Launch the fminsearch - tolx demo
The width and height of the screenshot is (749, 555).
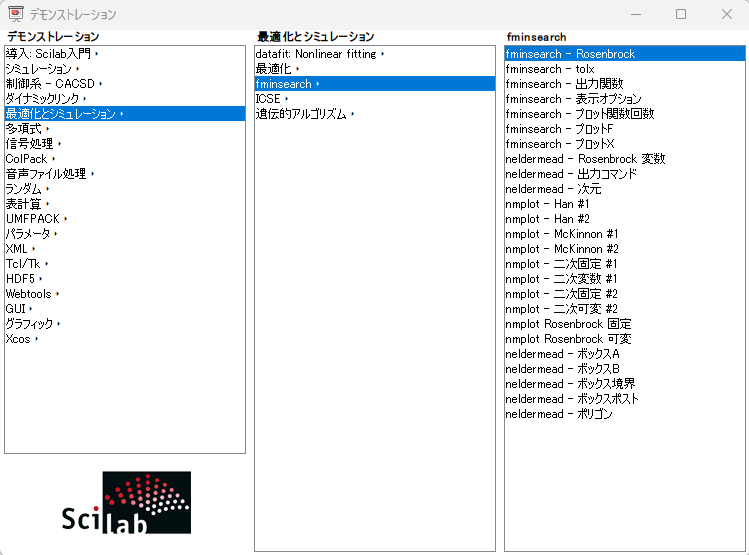pyautogui.click(x=550, y=69)
